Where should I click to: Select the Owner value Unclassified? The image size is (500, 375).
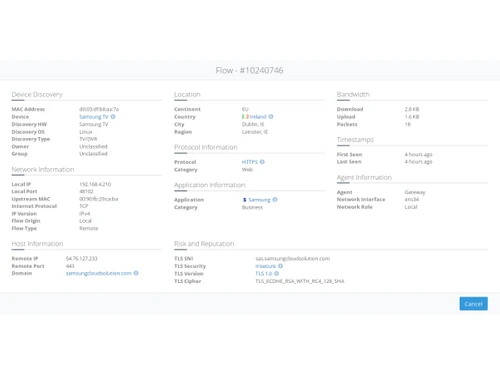[93, 147]
